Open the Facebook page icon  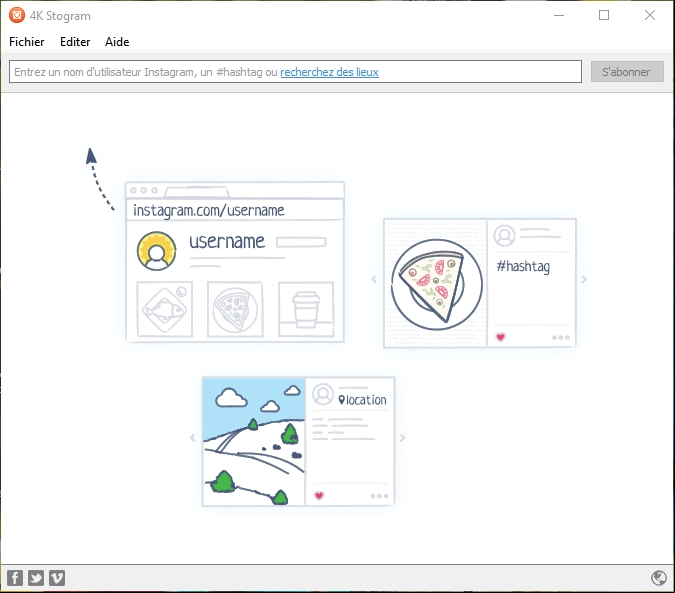[15, 578]
